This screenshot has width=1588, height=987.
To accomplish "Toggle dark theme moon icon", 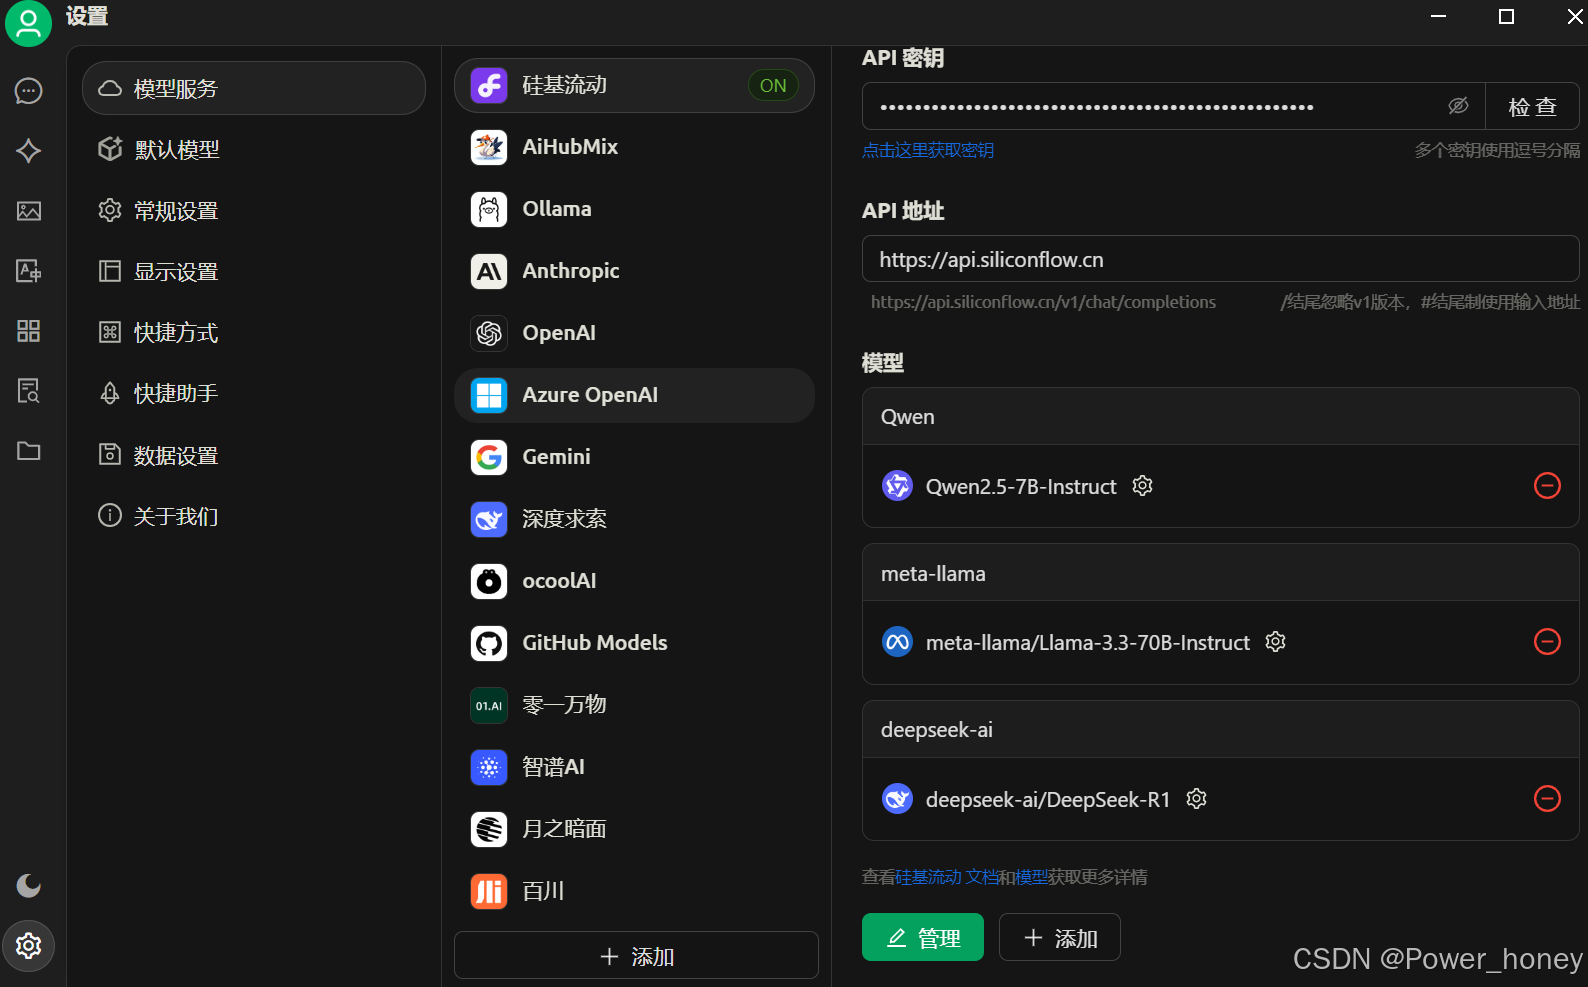I will point(29,885).
